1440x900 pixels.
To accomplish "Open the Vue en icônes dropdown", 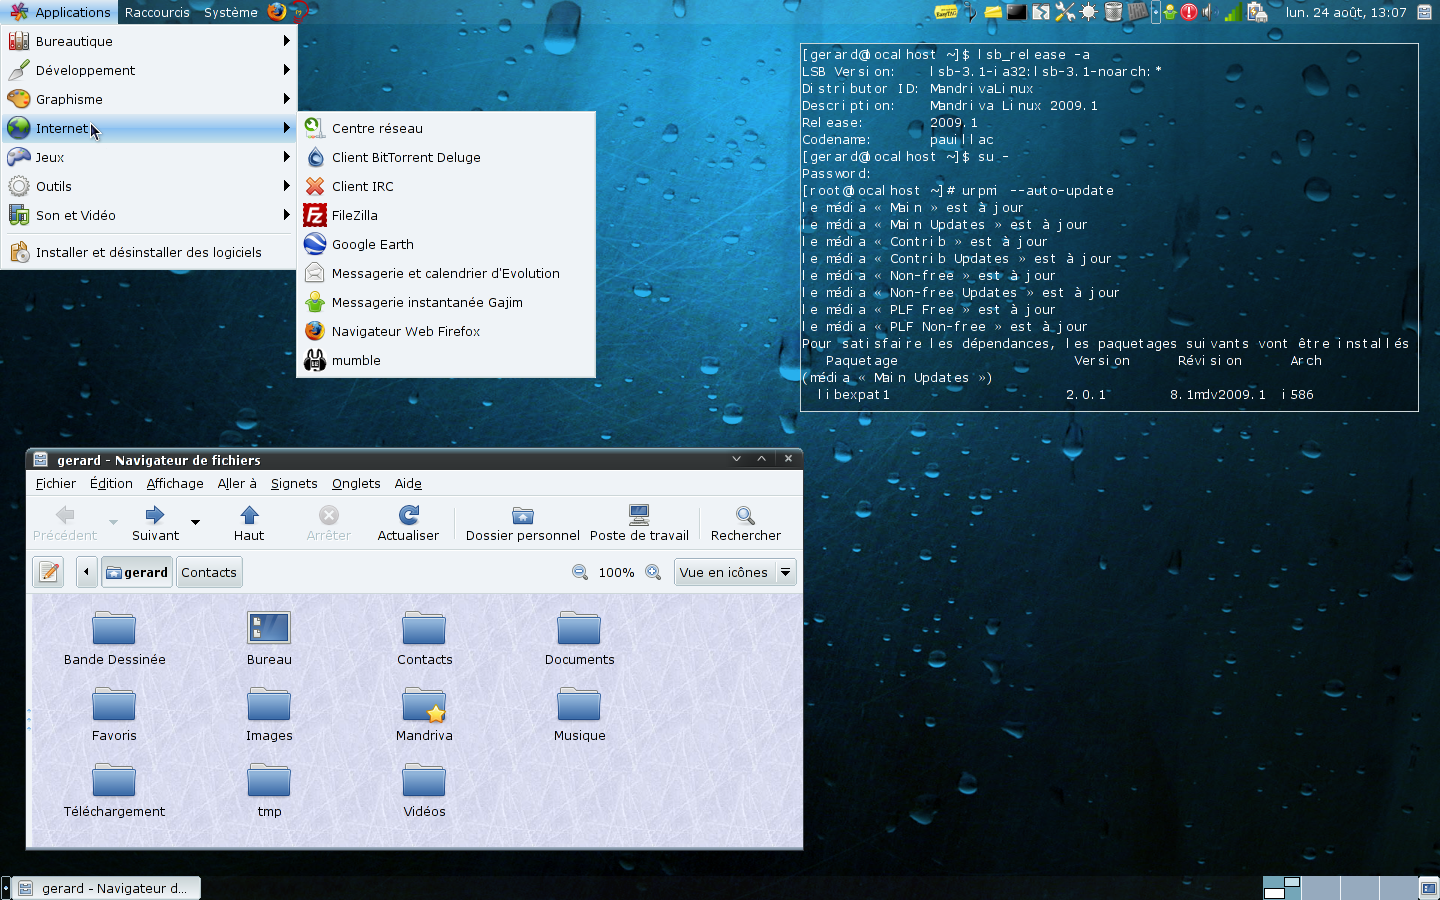I will tap(735, 572).
